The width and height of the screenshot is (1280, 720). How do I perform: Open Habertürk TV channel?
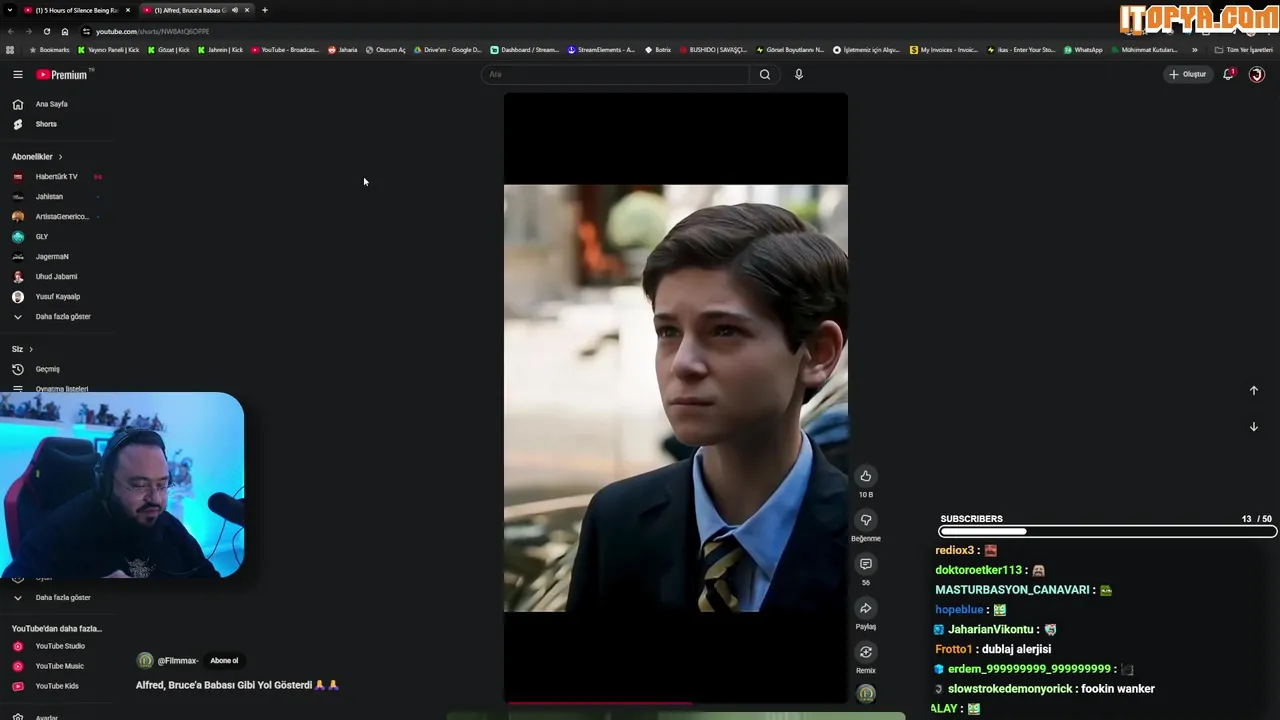pyautogui.click(x=56, y=177)
